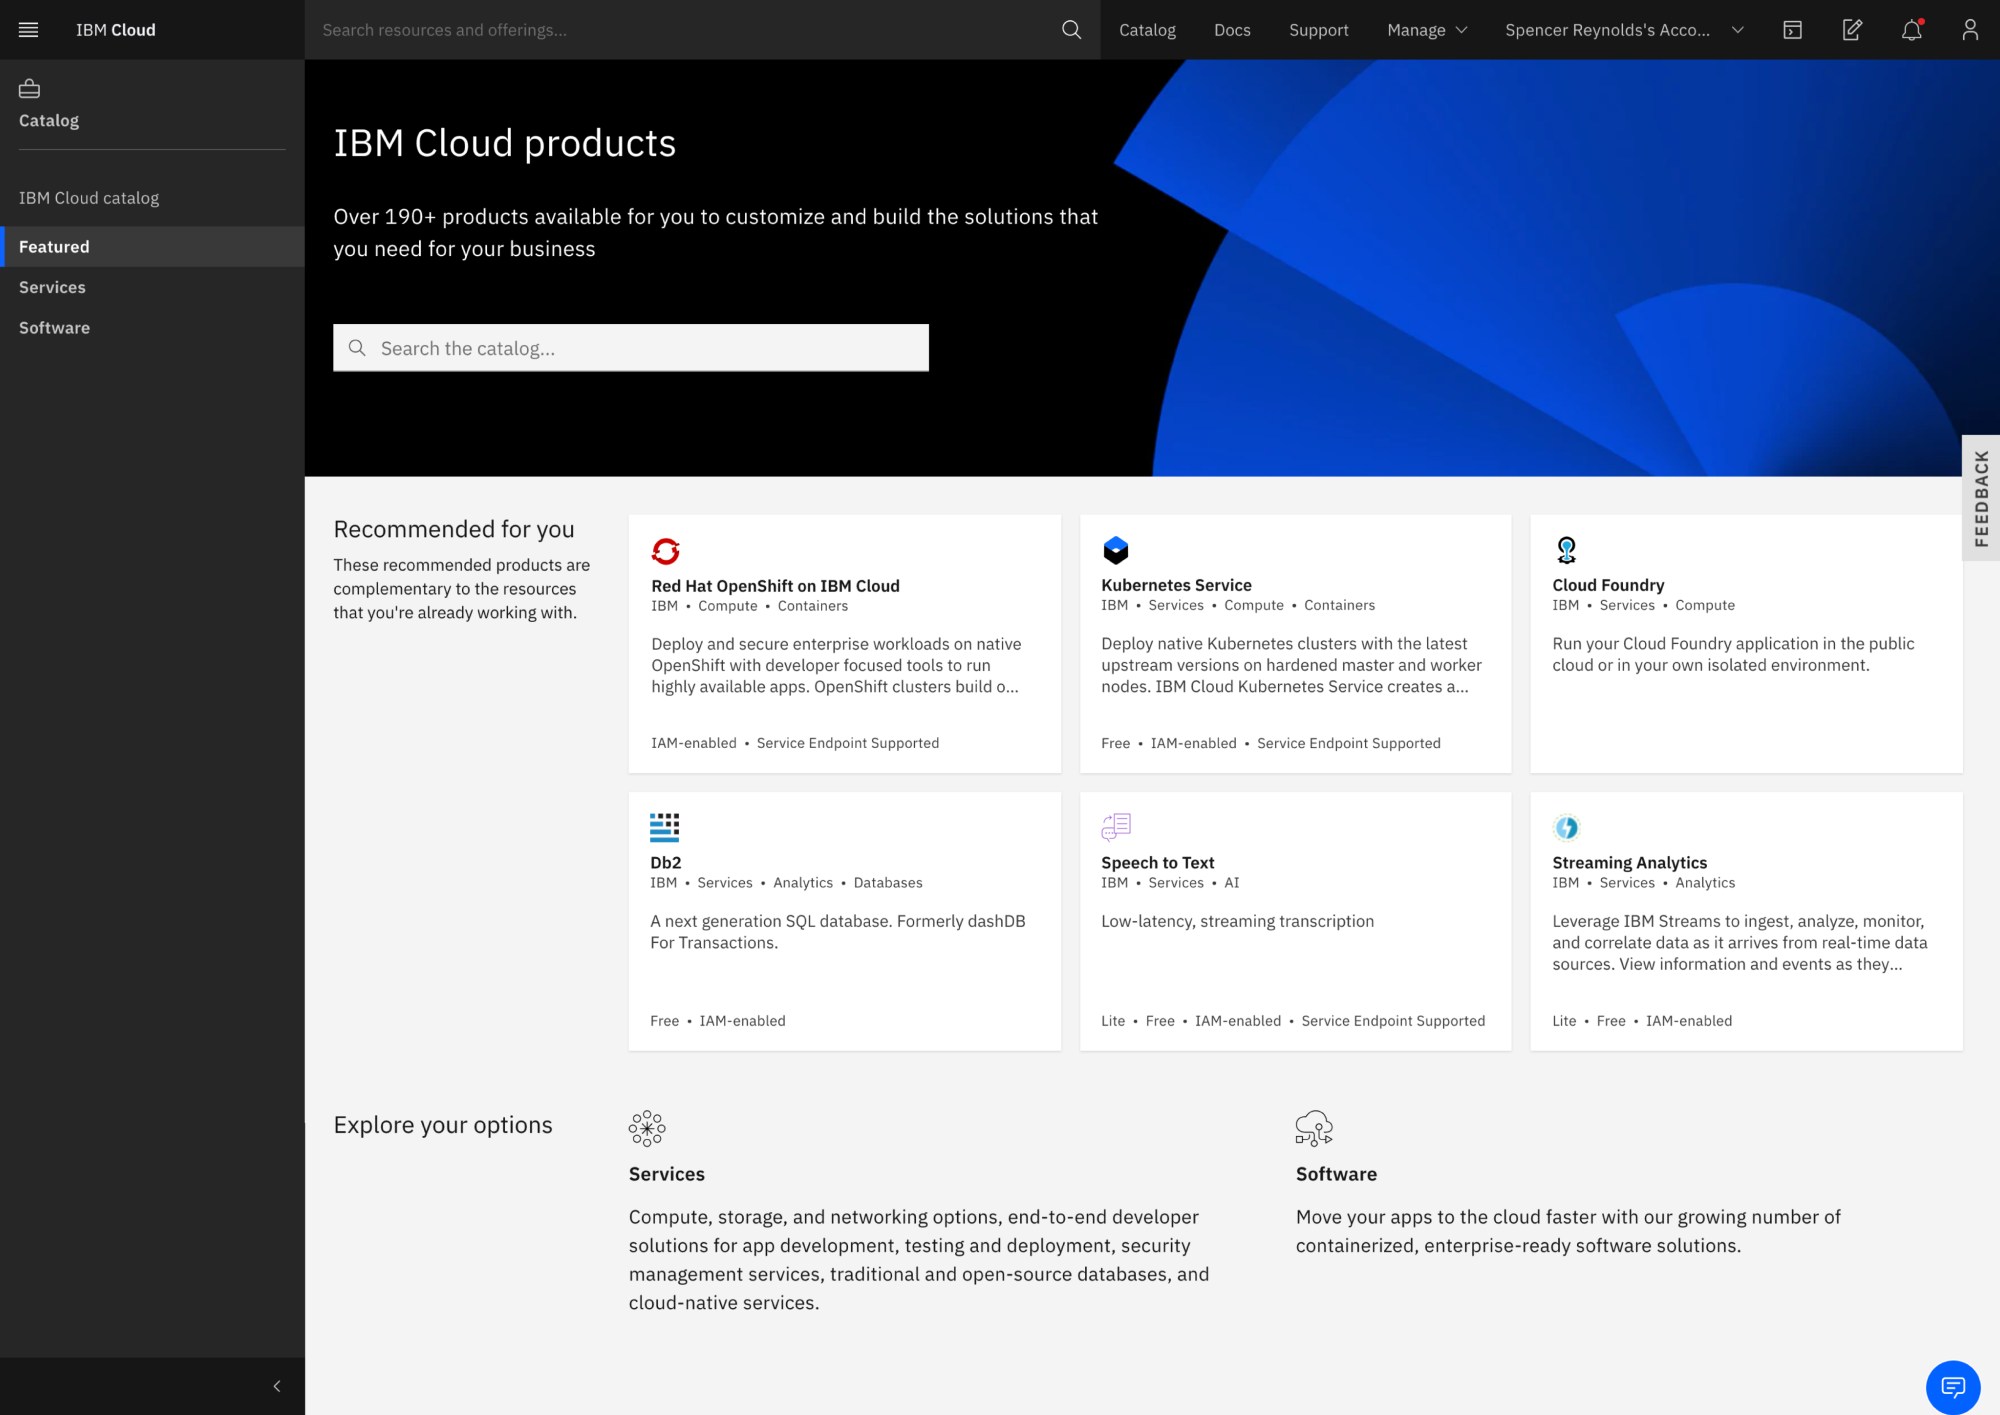Click the Db2 icon

(x=665, y=827)
